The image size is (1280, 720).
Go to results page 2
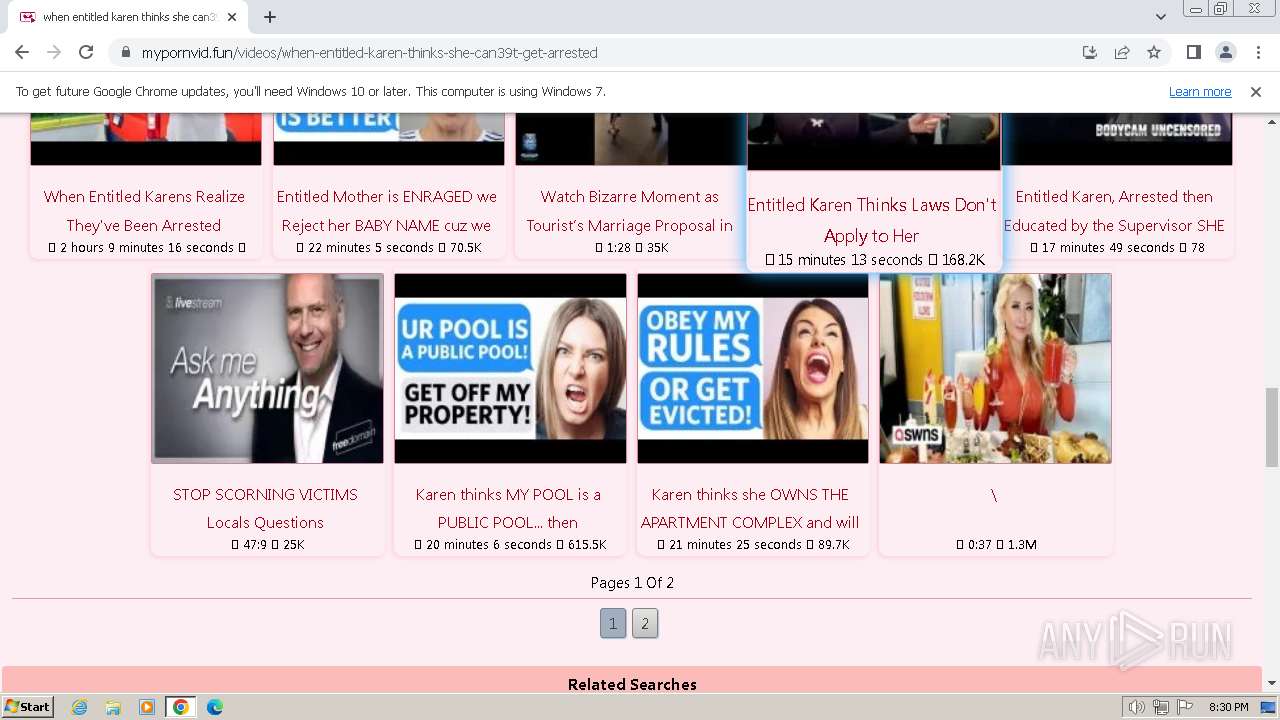[x=645, y=623]
